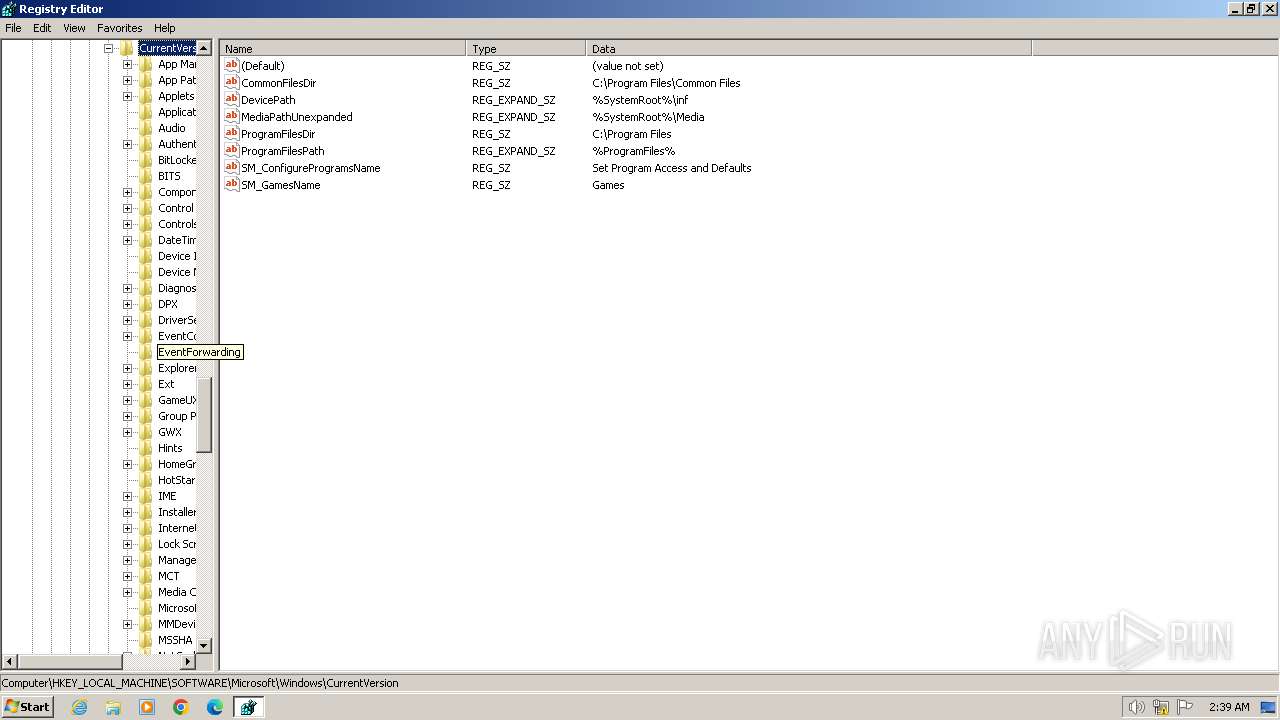Image resolution: width=1280 pixels, height=720 pixels.
Task: Click the Audio folder icon
Action: (146, 128)
